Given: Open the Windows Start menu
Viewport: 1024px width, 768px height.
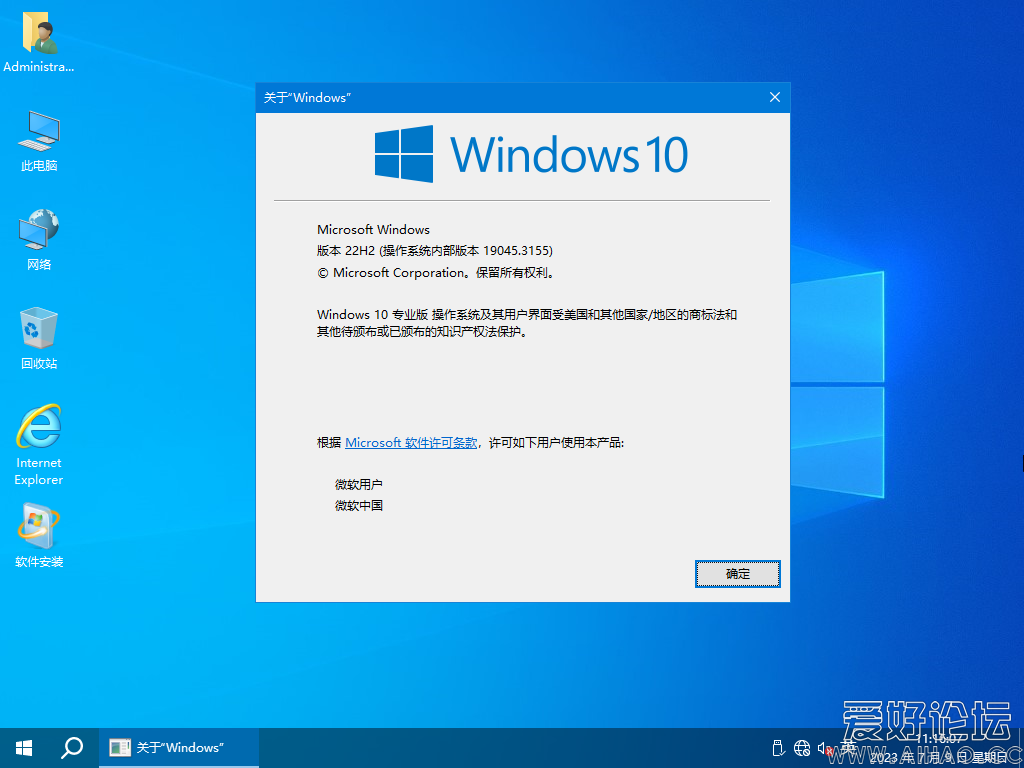Looking at the screenshot, I should click(24, 748).
